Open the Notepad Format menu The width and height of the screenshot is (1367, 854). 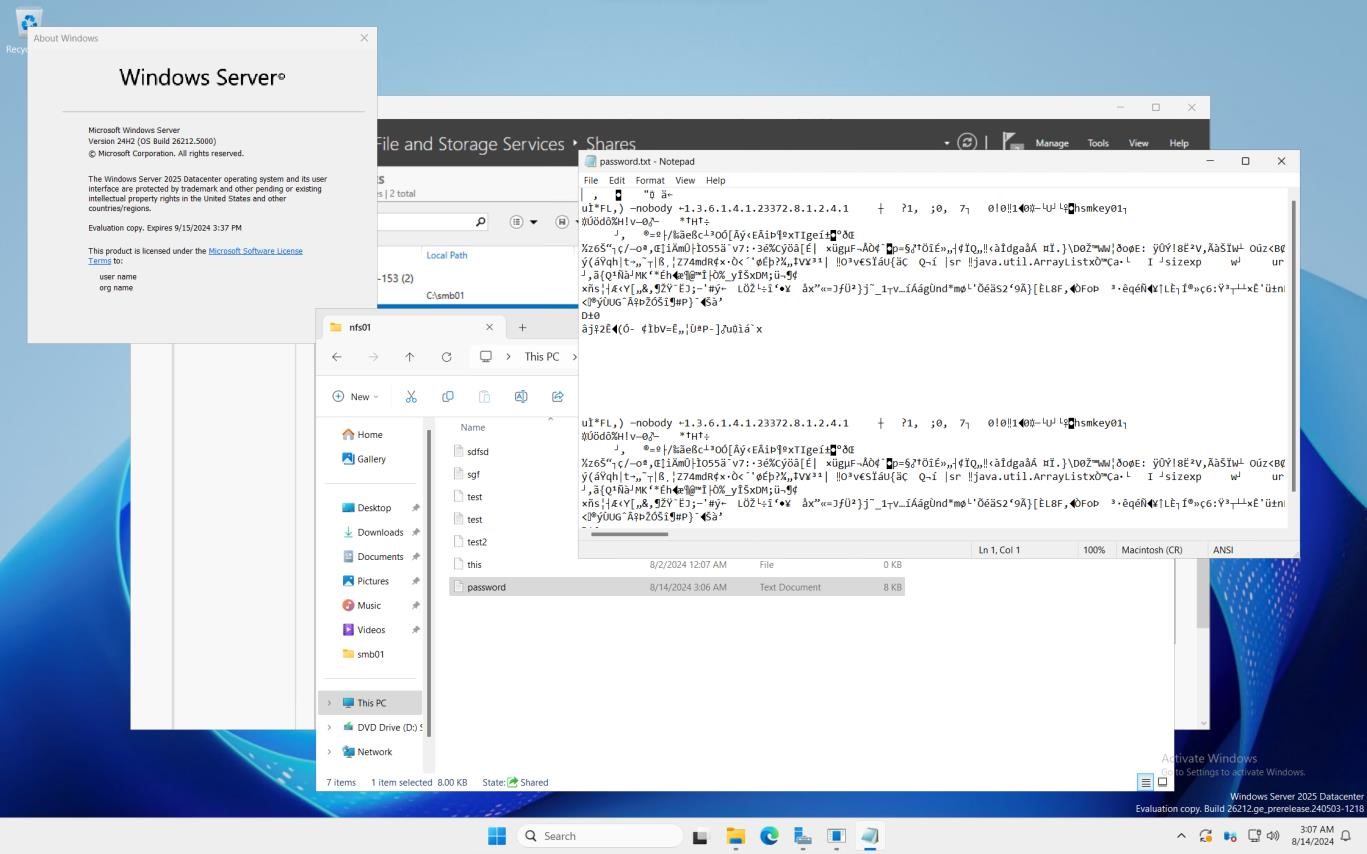coord(650,180)
